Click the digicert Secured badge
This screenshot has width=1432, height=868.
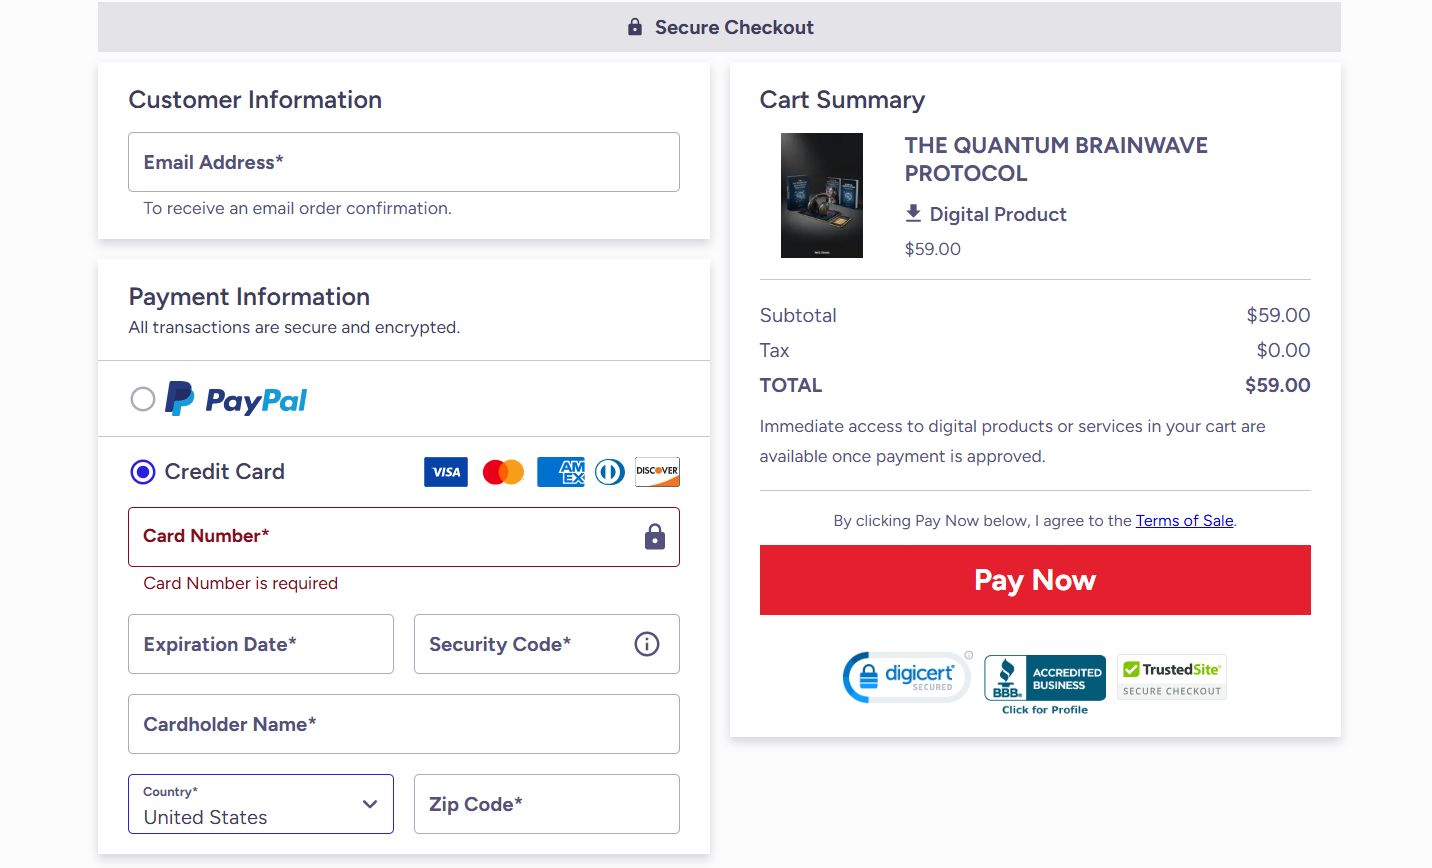click(x=905, y=677)
